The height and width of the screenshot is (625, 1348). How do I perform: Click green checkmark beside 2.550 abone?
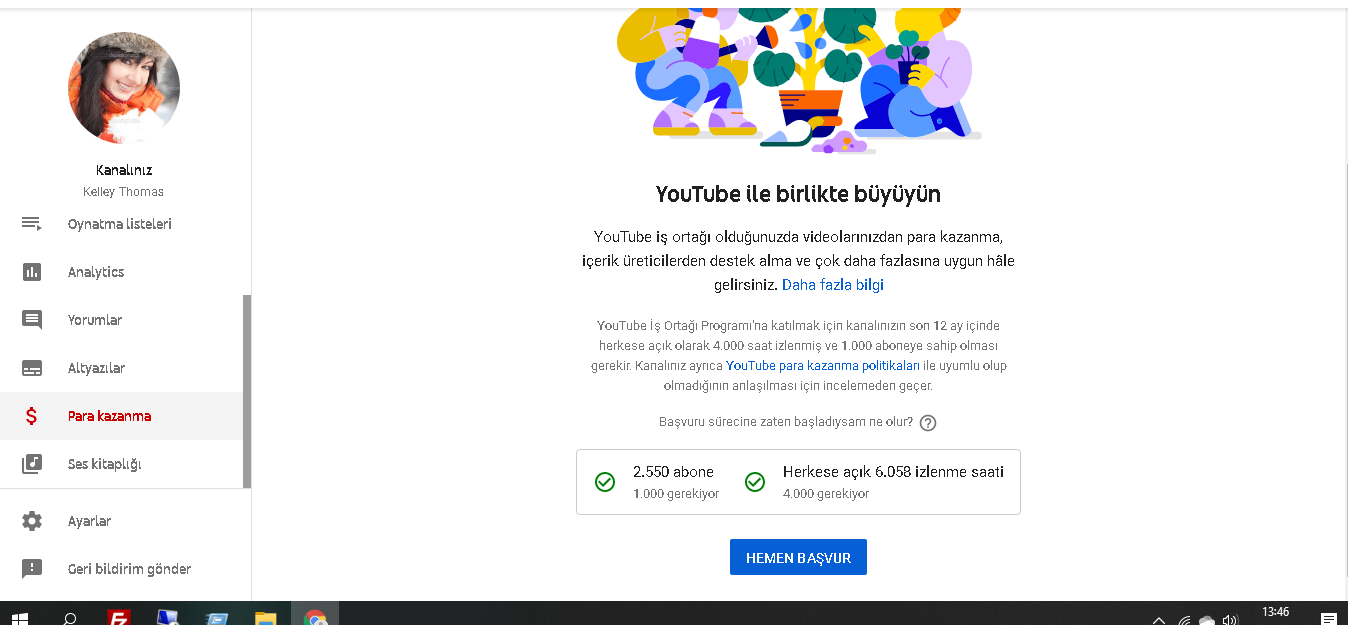605,482
